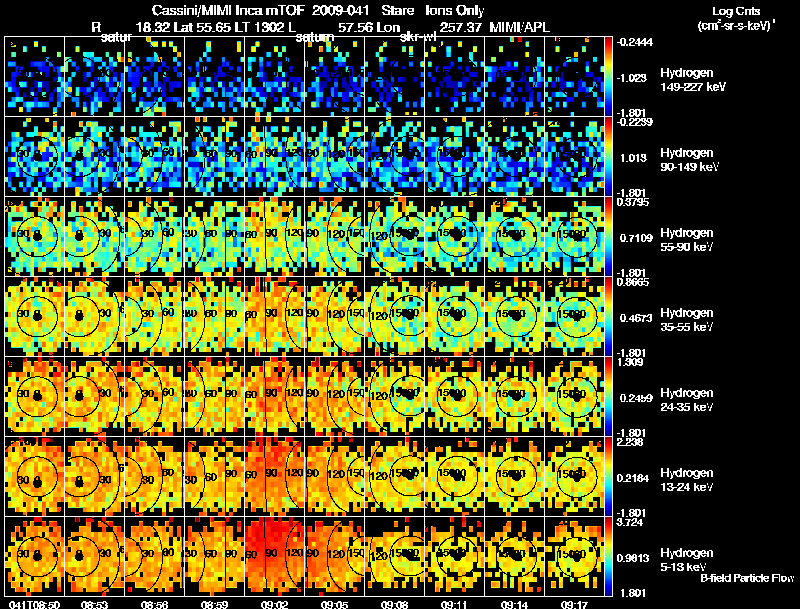Open the 5-13 keV panel at 09:02
800x609 pixels.
[x=274, y=557]
